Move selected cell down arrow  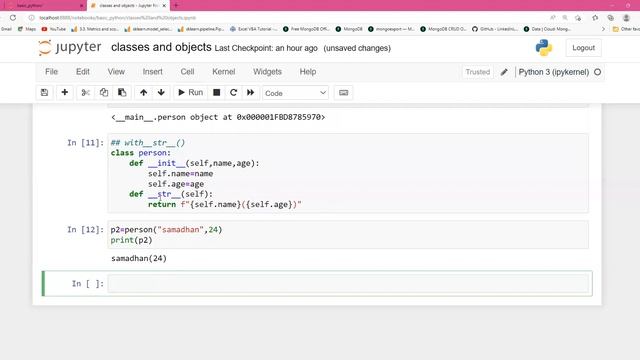point(161,93)
